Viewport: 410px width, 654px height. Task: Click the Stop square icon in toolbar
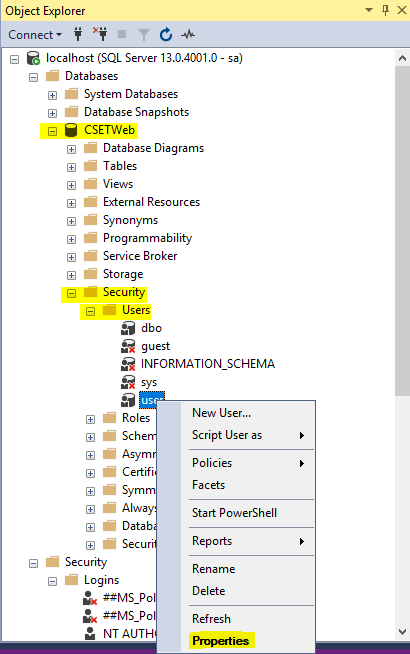click(122, 34)
